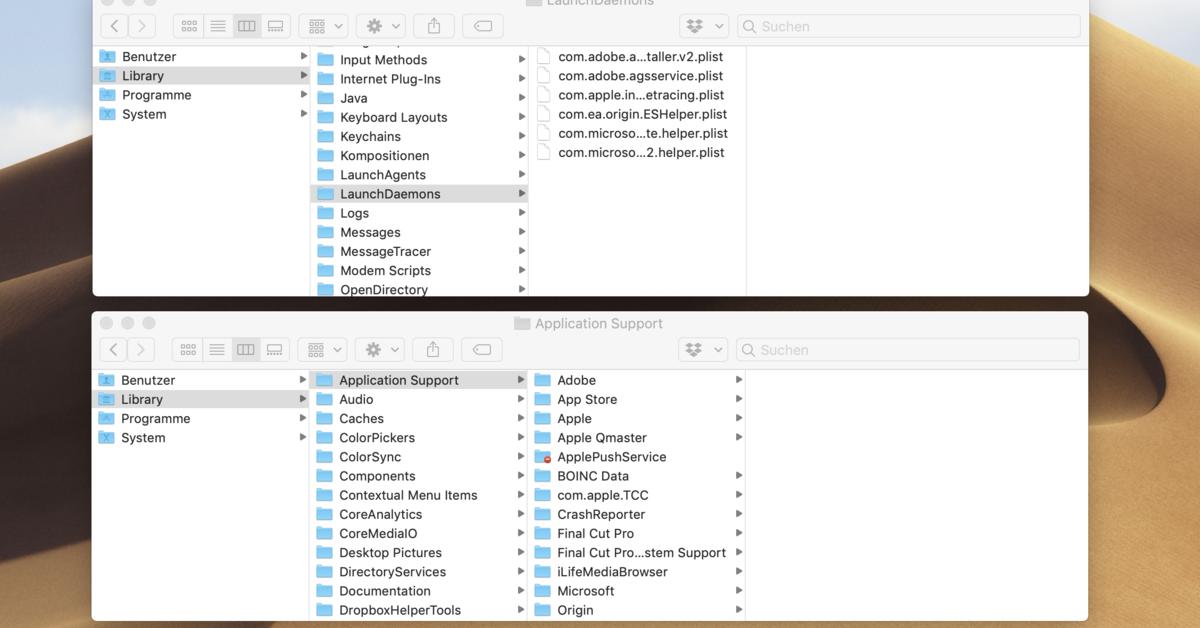Open the group-by dropdown in LaunchDaemons window
Screen dimensions: 1200x628
tap(324, 26)
